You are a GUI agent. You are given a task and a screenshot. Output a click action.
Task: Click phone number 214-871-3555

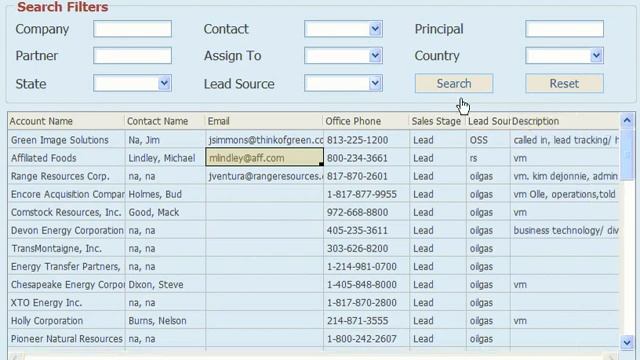tap(357, 320)
